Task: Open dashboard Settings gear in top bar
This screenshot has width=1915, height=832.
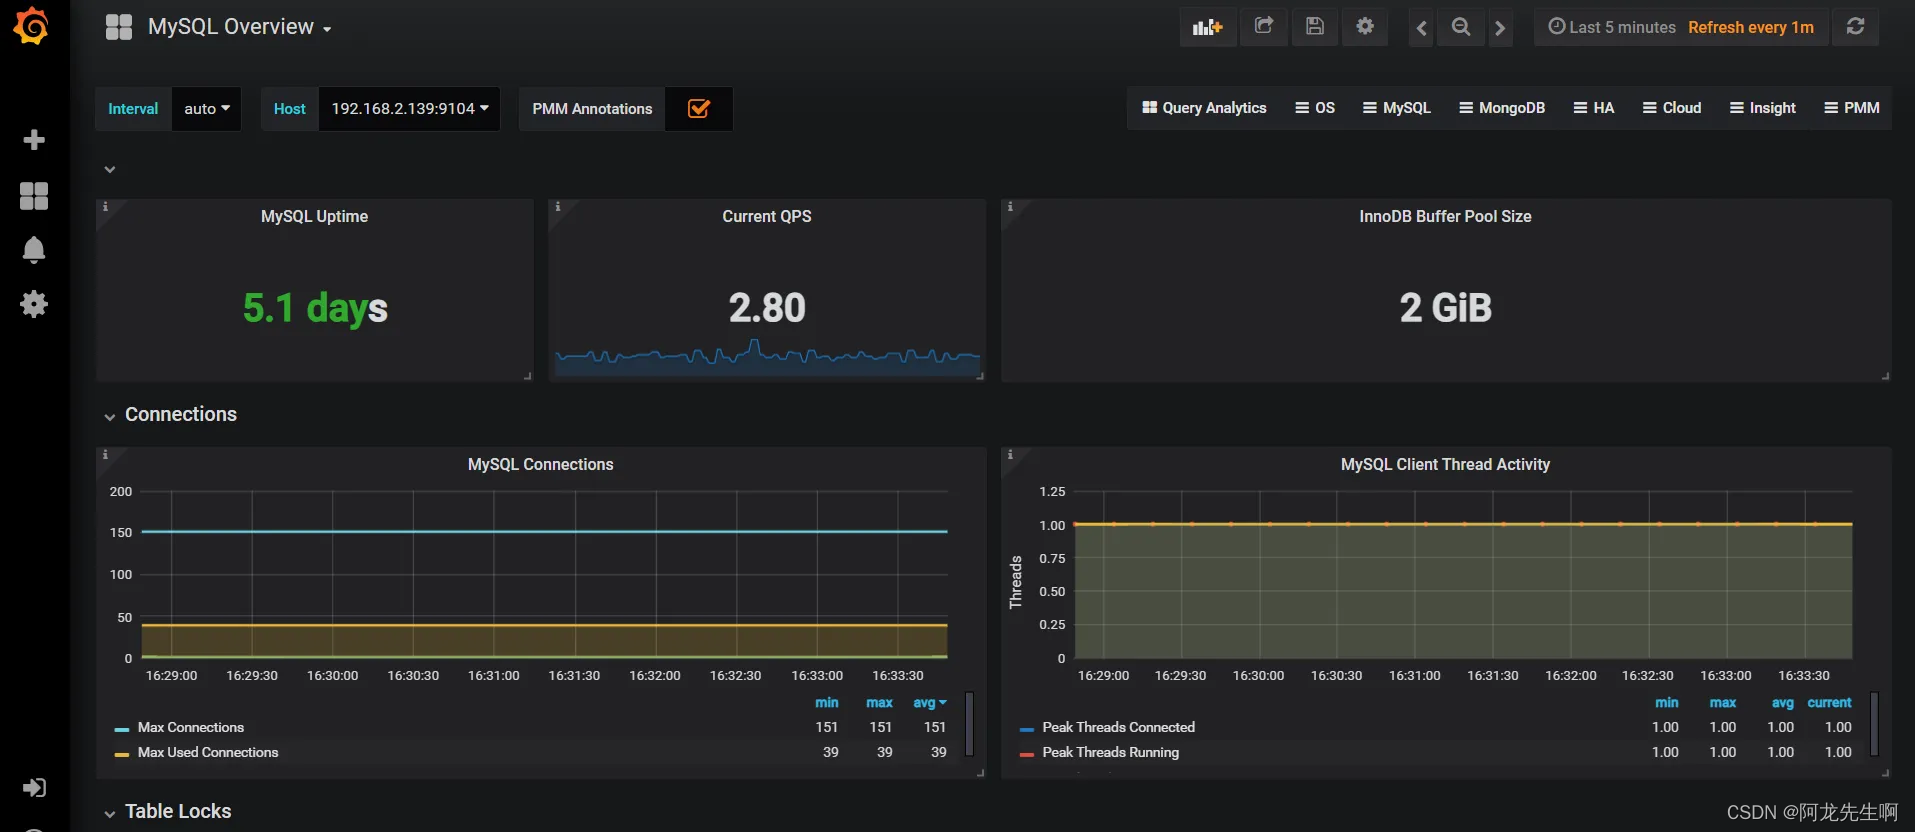Action: (1365, 27)
